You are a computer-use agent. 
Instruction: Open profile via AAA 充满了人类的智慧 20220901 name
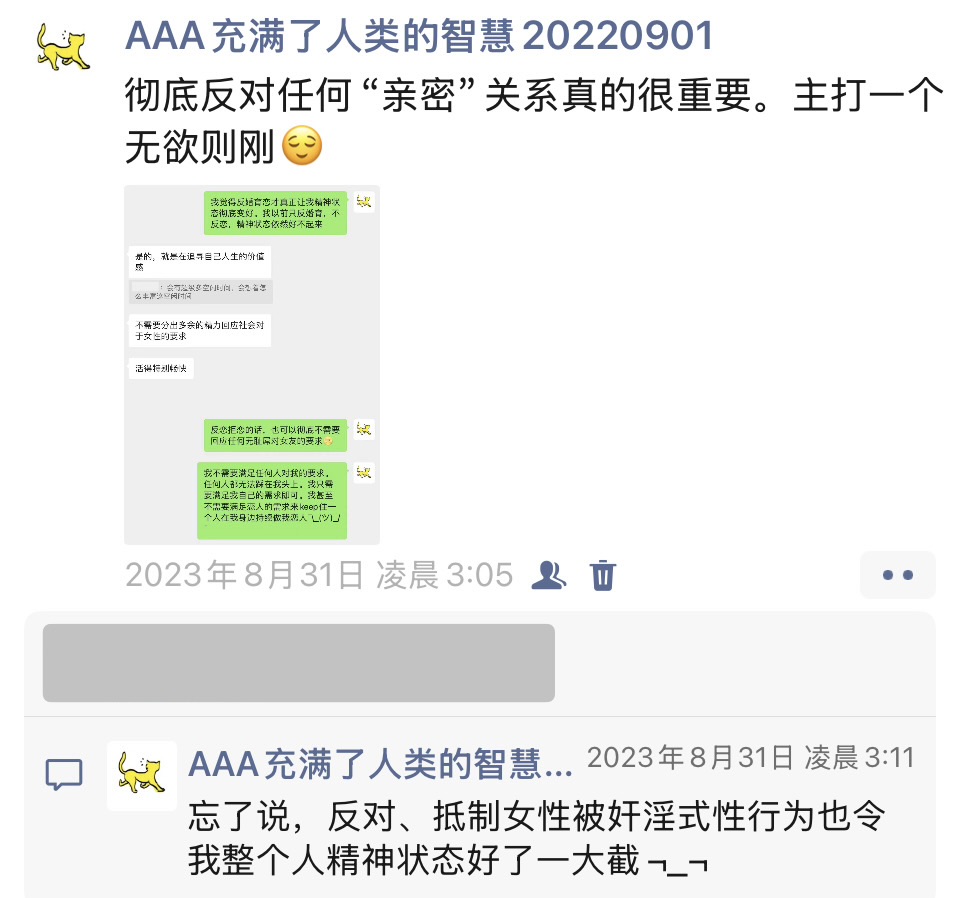pyautogui.click(x=419, y=36)
